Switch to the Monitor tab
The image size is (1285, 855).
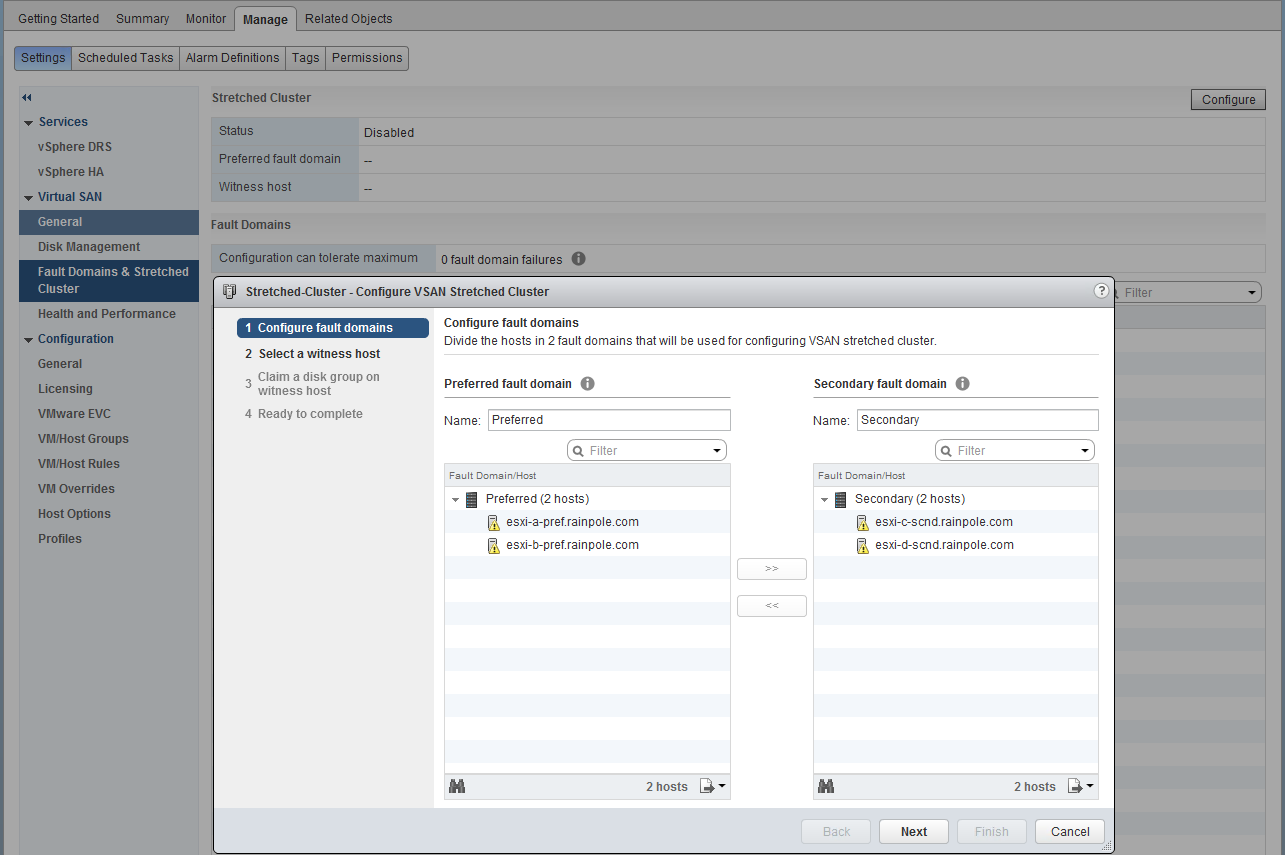tap(206, 19)
